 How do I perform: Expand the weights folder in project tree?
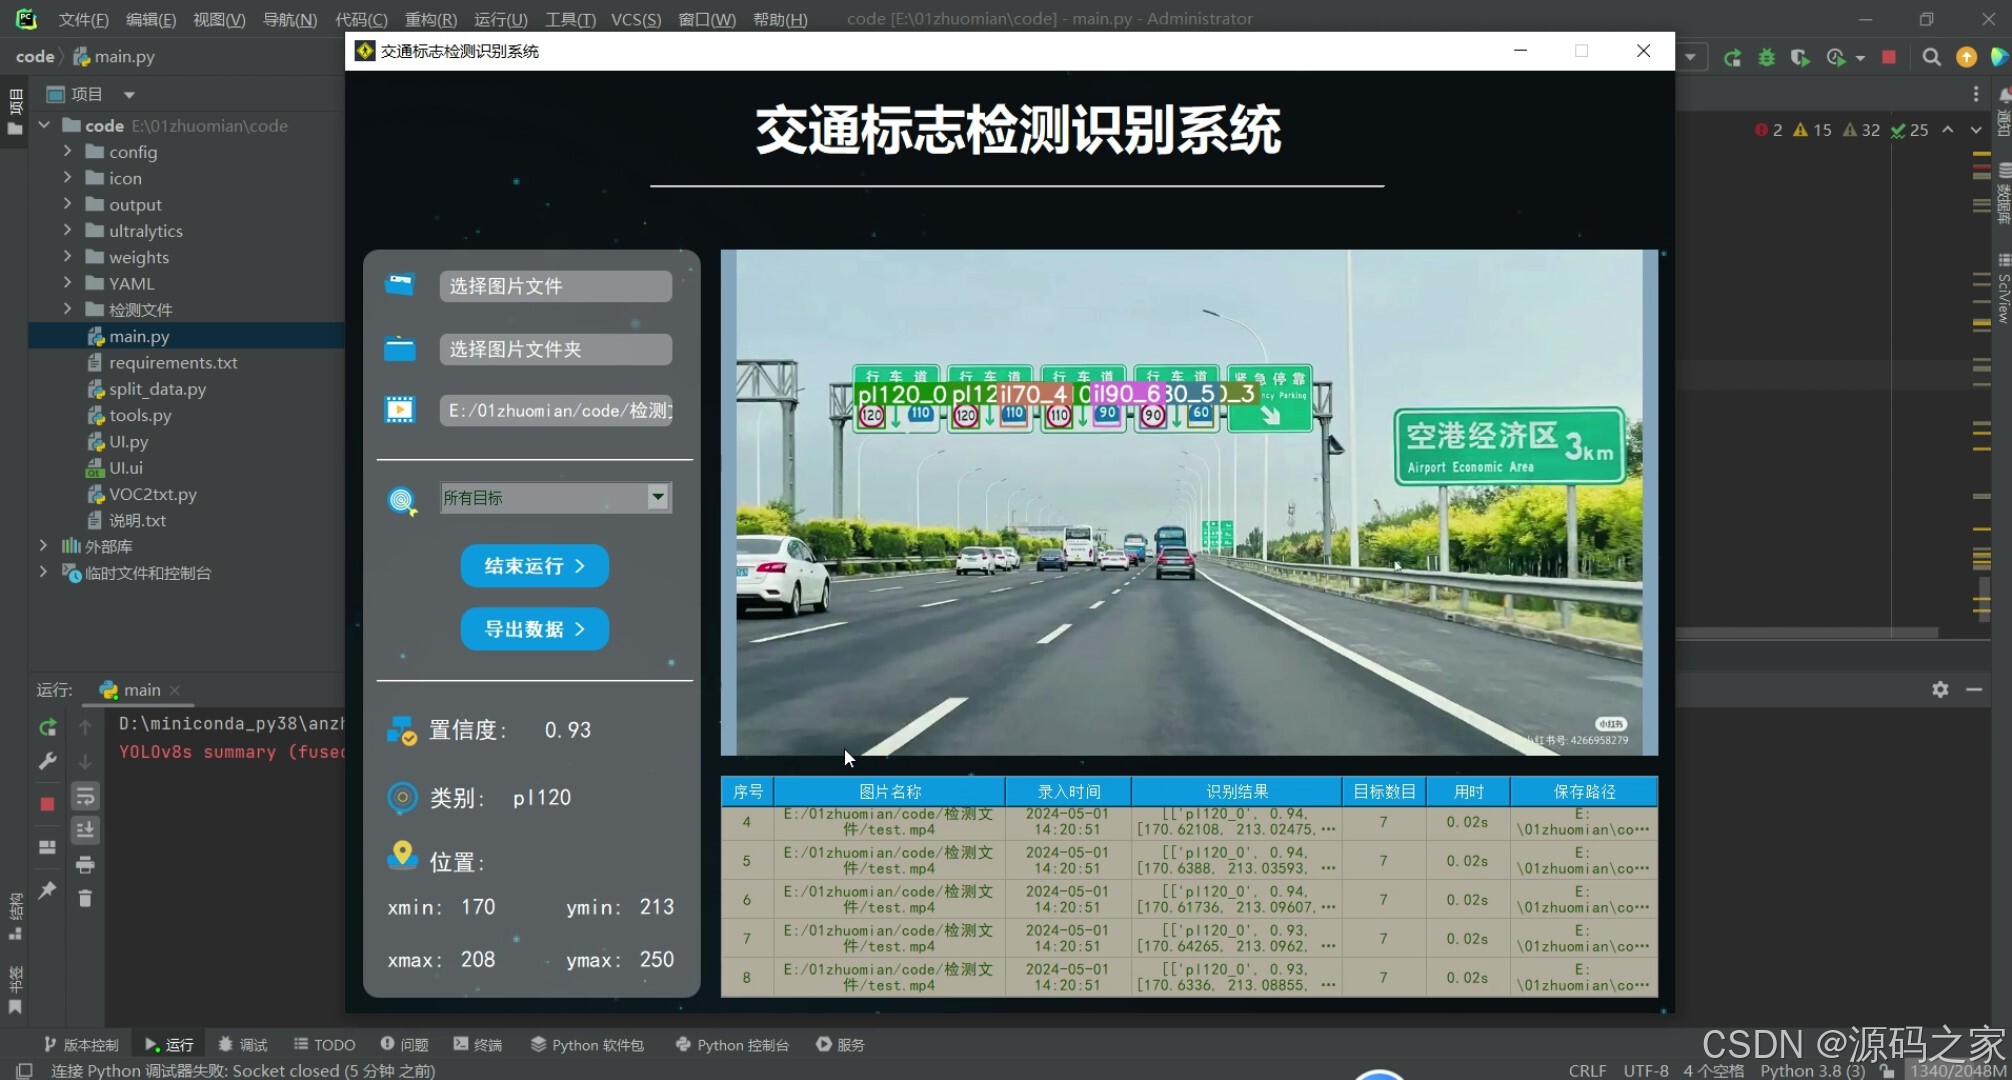point(67,257)
